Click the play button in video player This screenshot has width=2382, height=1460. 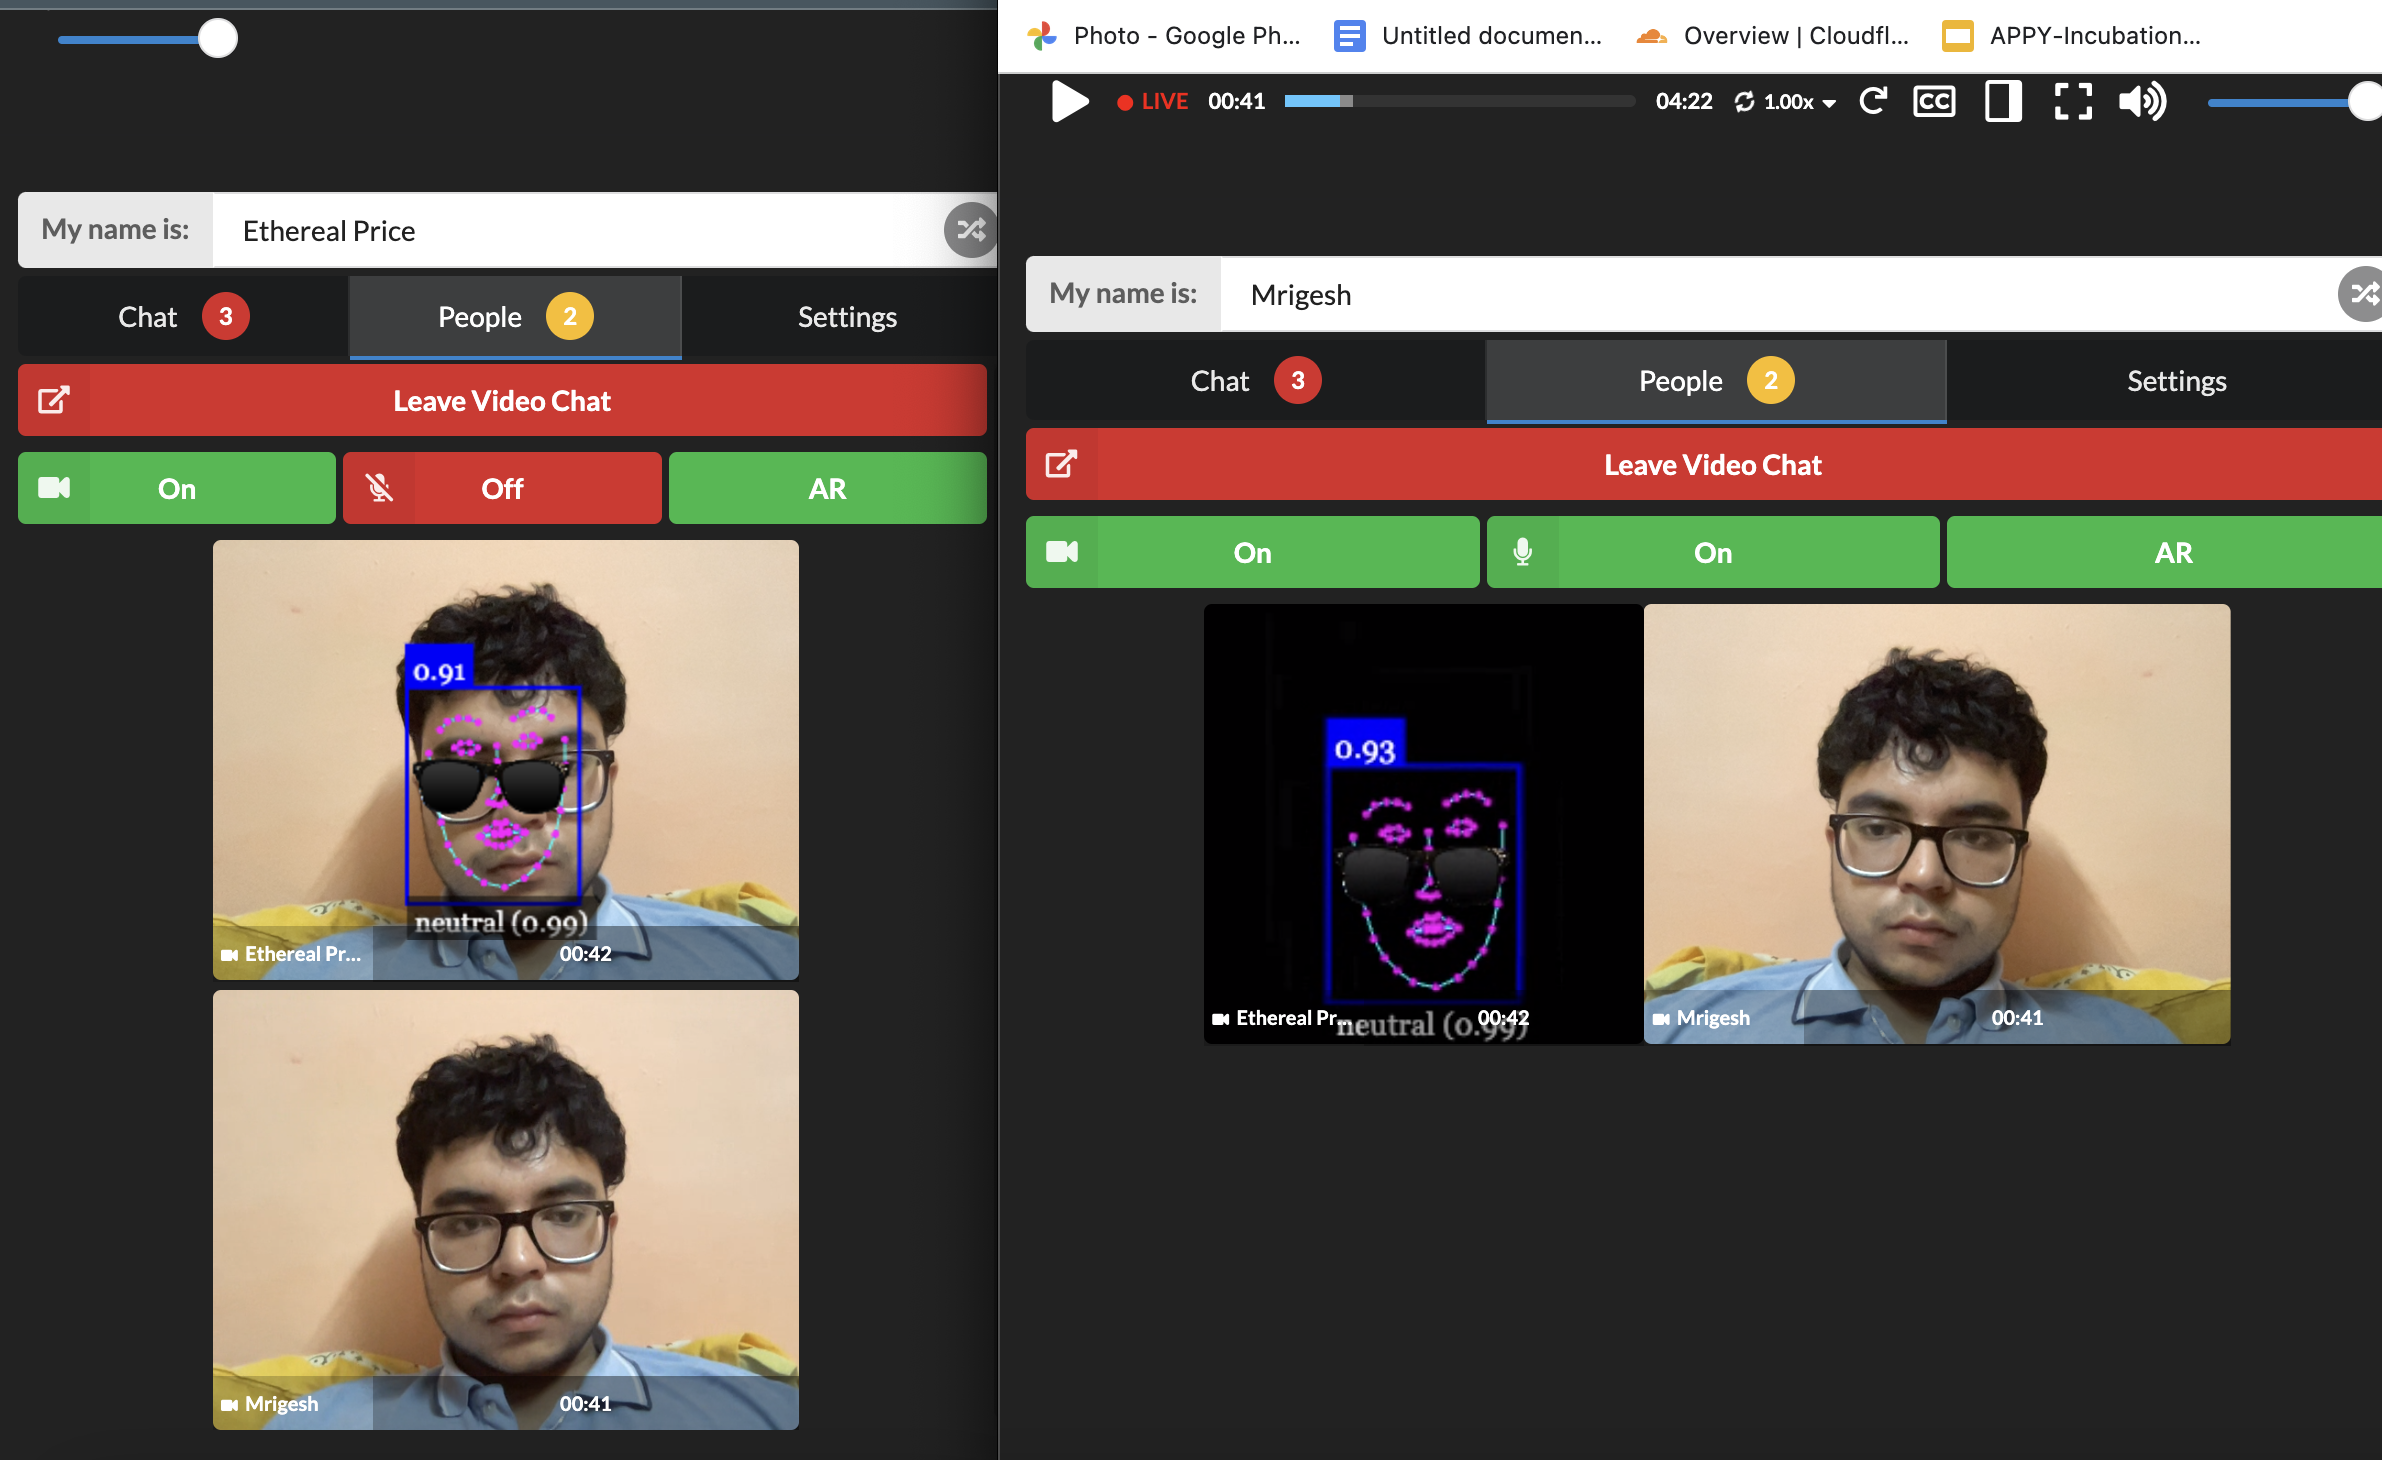click(x=1069, y=102)
